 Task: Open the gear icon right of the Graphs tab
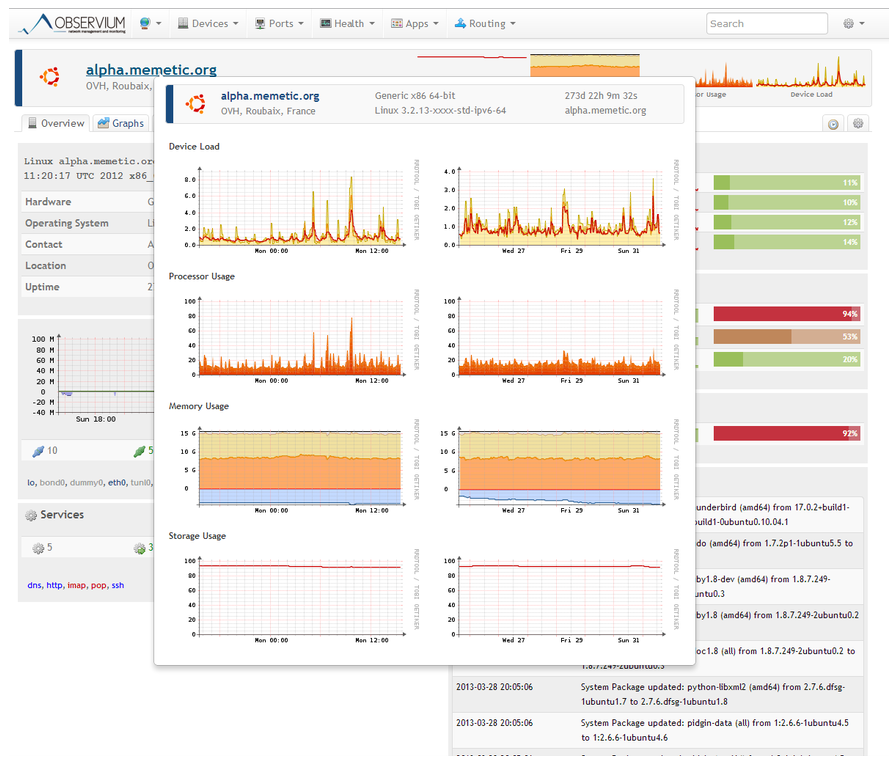857,123
